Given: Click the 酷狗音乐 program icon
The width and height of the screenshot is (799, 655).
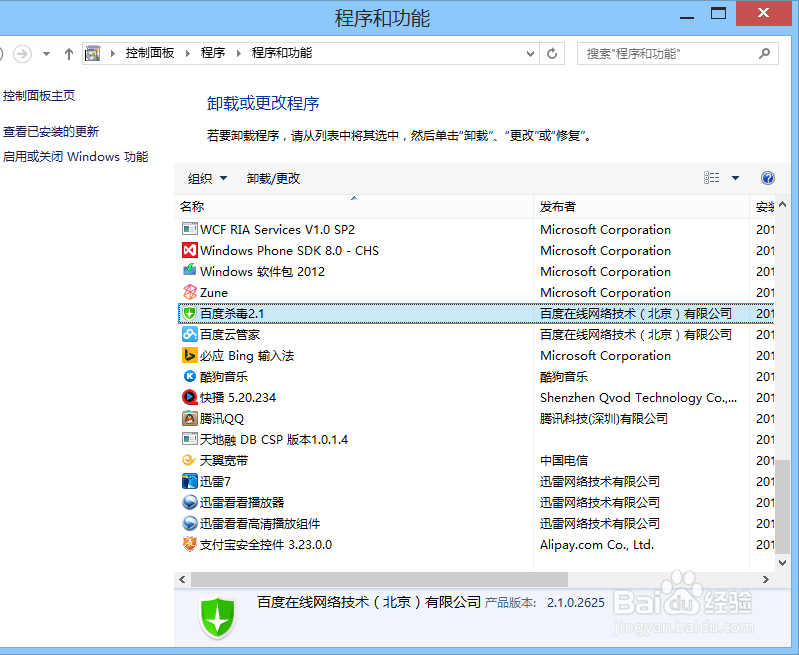Looking at the screenshot, I should click(x=190, y=376).
